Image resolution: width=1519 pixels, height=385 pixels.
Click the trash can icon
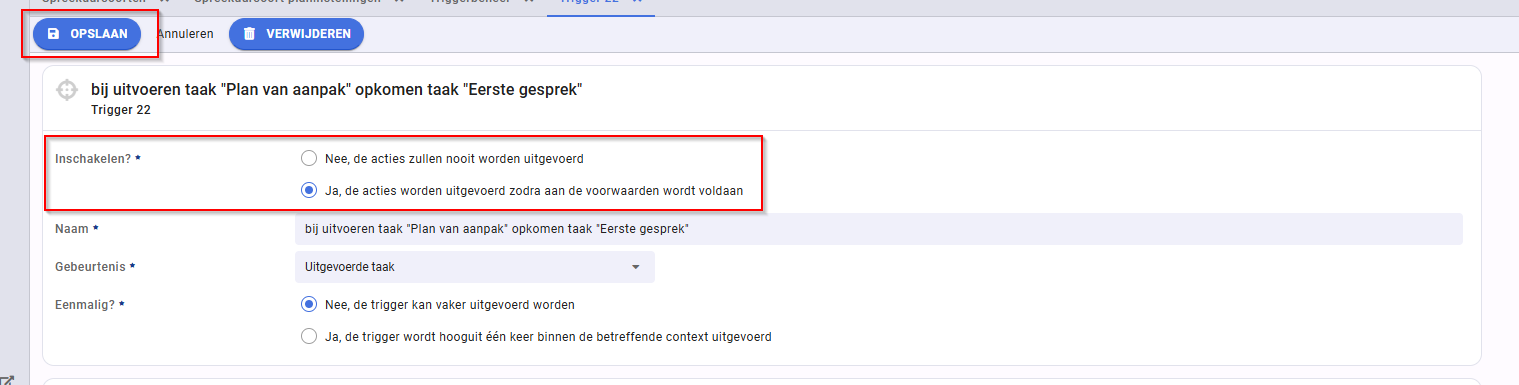249,34
